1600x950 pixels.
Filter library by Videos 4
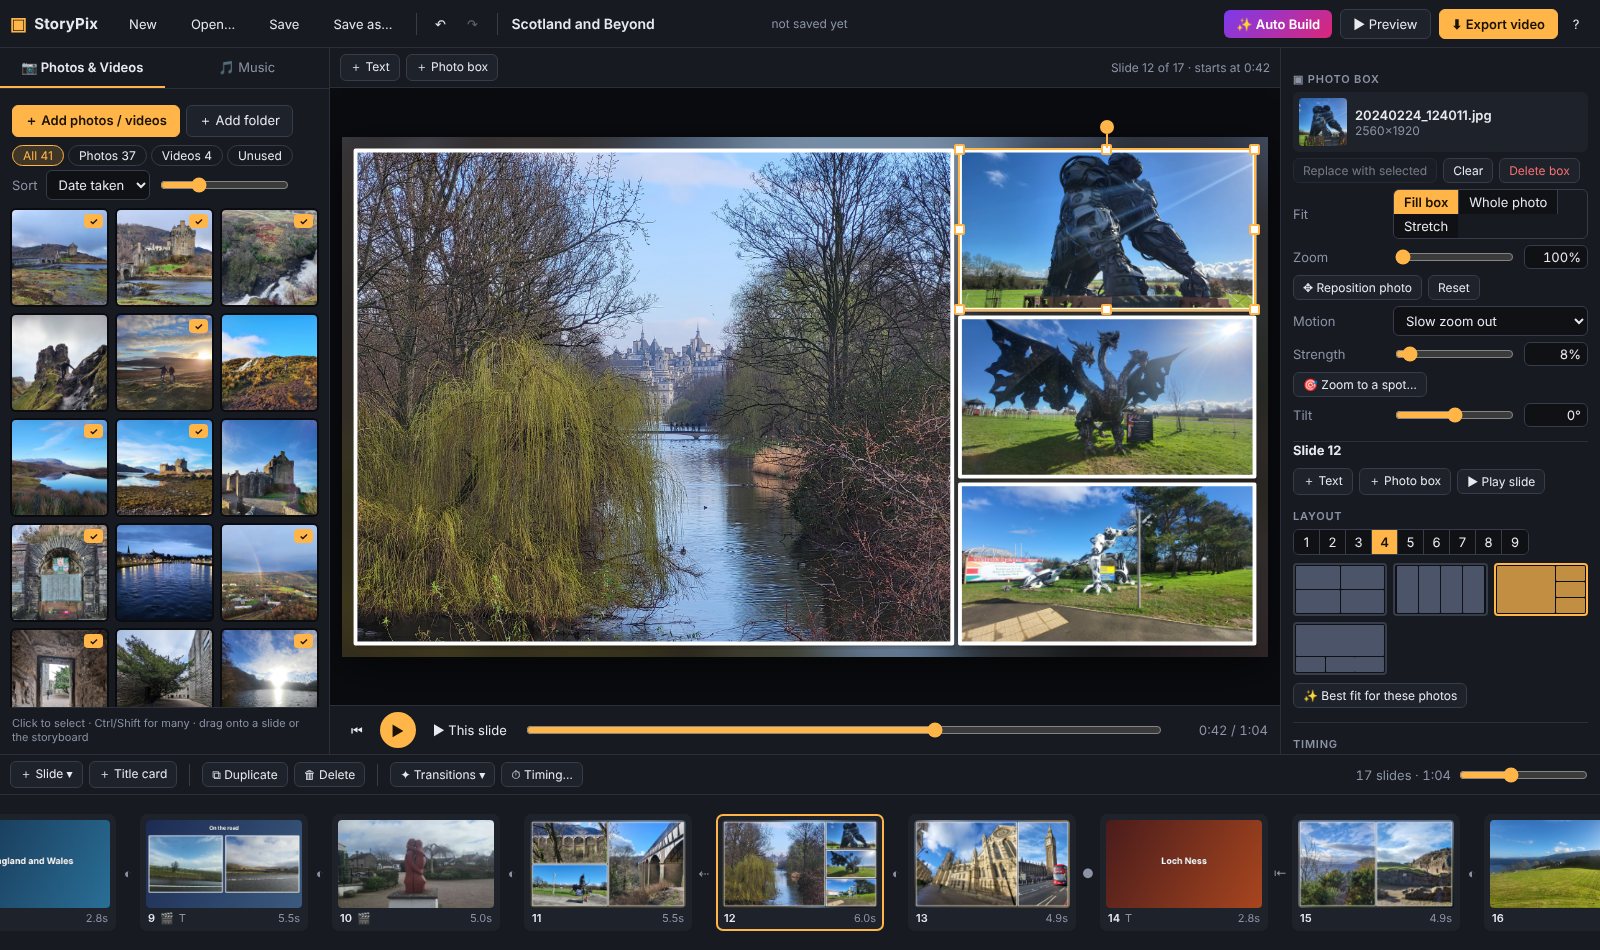(187, 156)
